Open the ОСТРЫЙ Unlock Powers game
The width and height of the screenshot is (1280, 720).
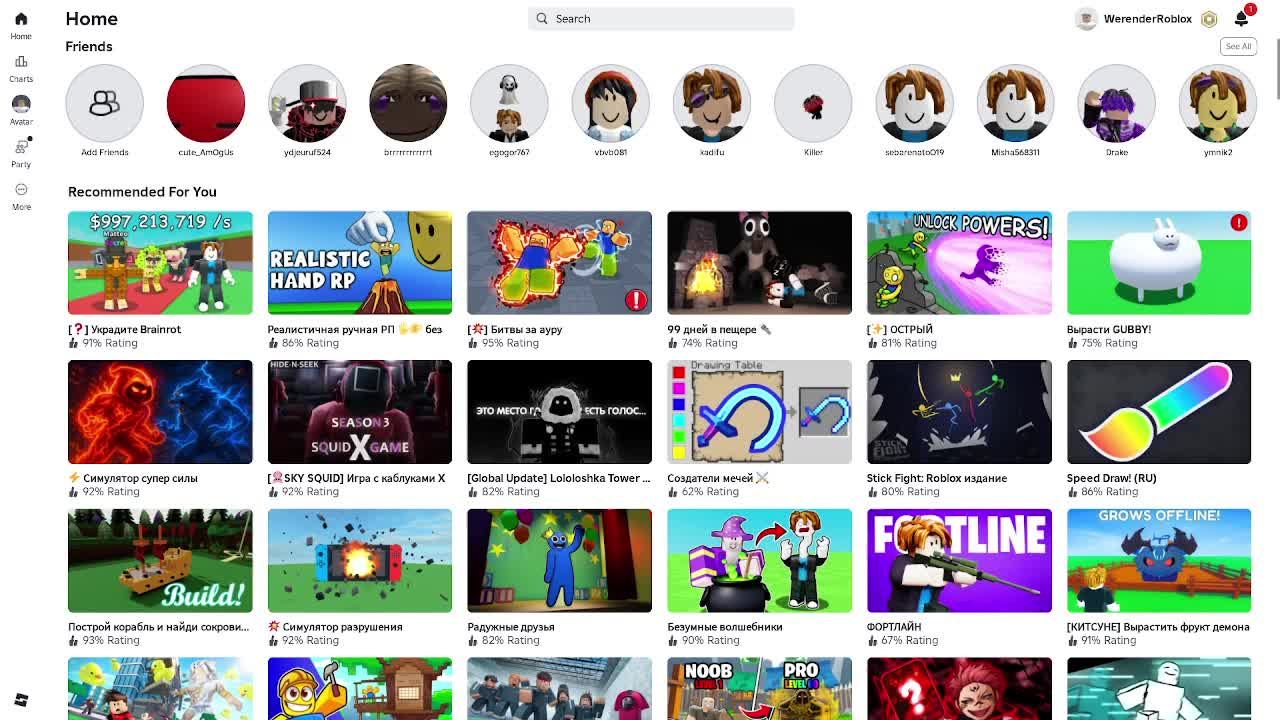click(959, 262)
